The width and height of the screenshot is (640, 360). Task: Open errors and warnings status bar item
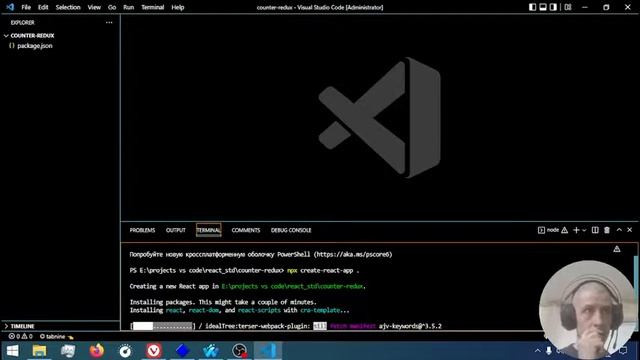(20, 336)
